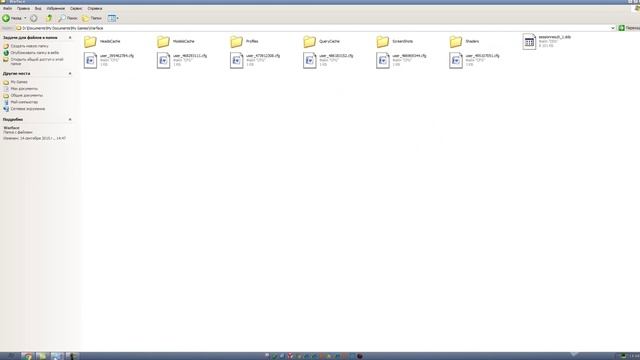640x360 pixels.
Task: Open the Справка menu
Action: tap(95, 8)
